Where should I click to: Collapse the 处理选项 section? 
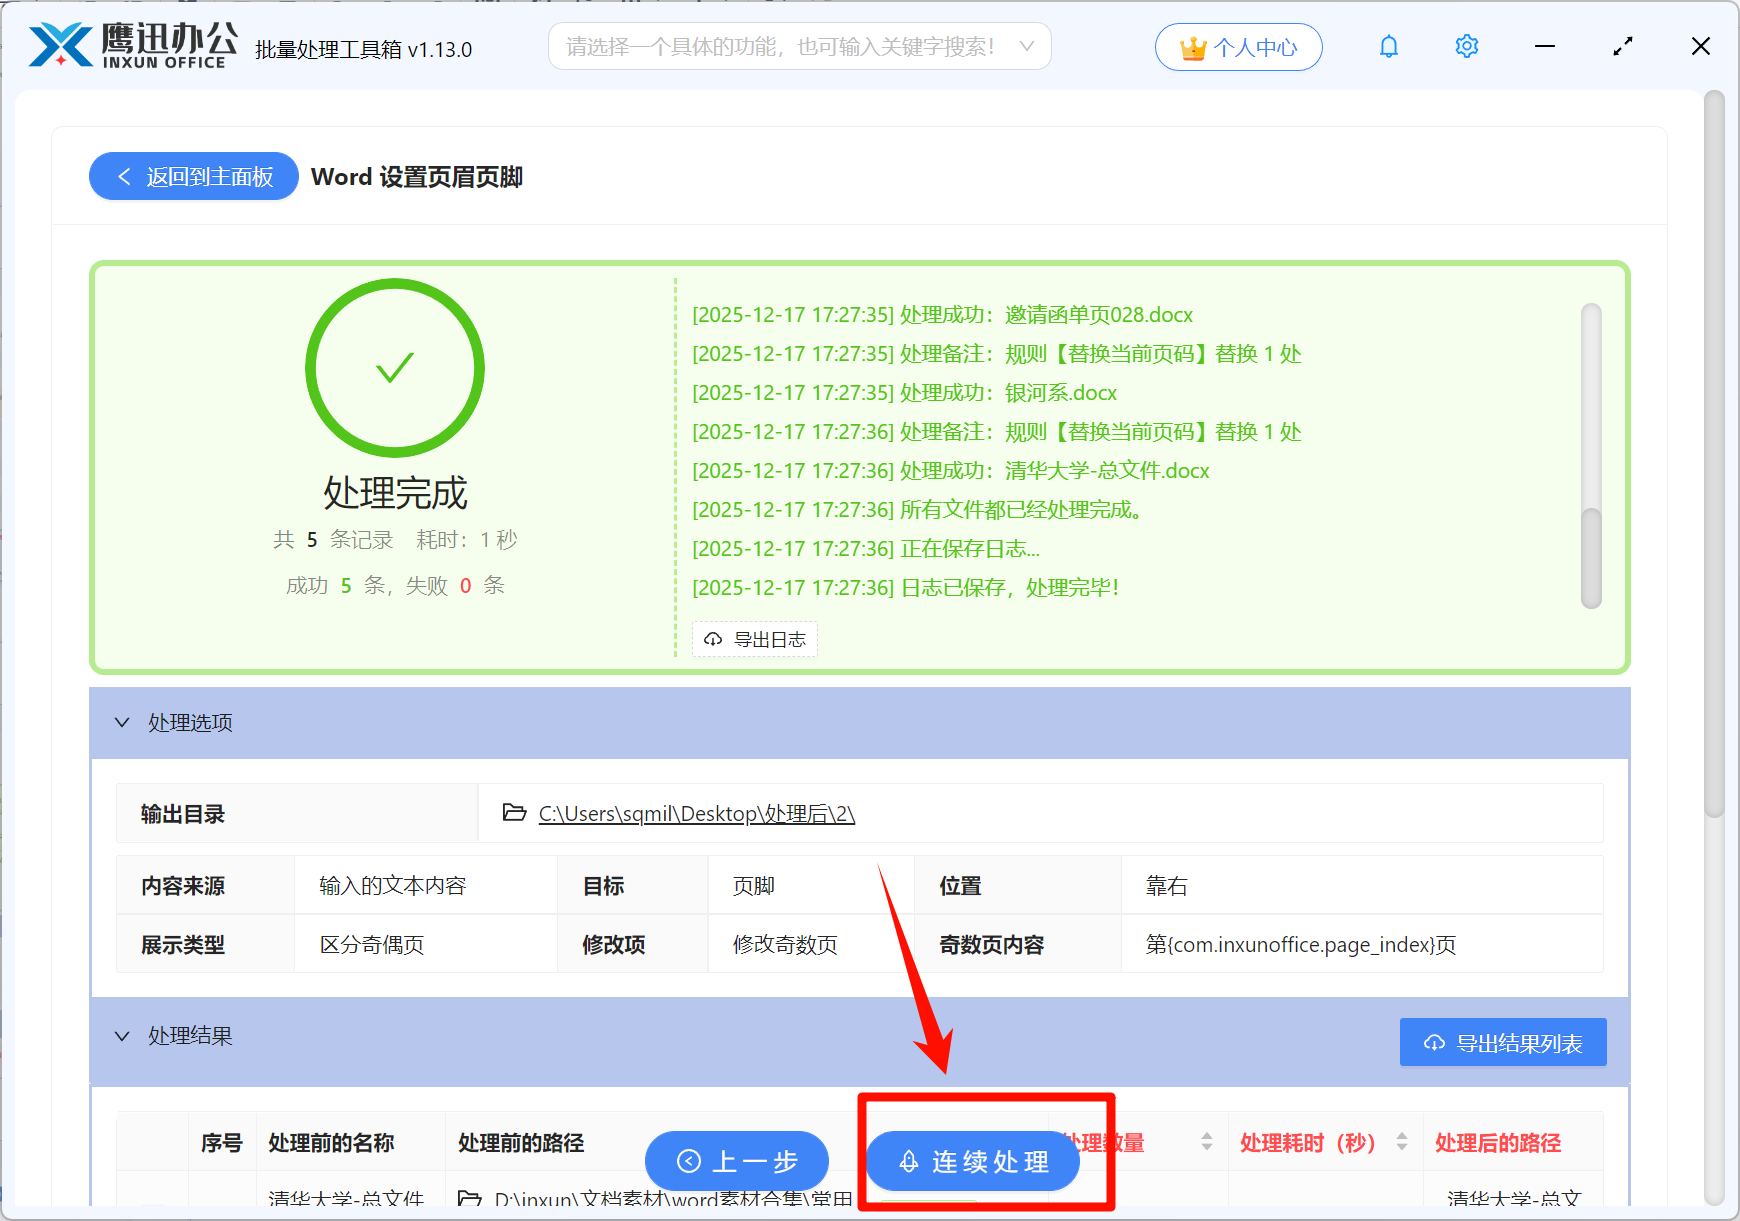pyautogui.click(x=122, y=722)
